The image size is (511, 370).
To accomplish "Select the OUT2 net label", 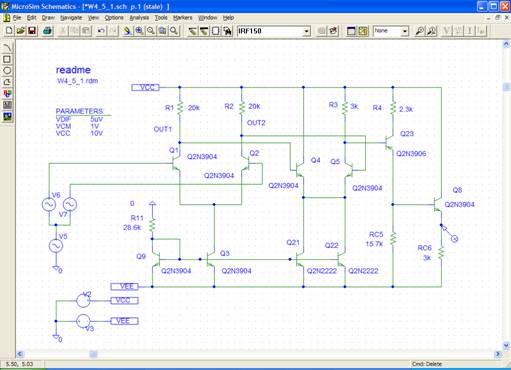I will pyautogui.click(x=256, y=123).
